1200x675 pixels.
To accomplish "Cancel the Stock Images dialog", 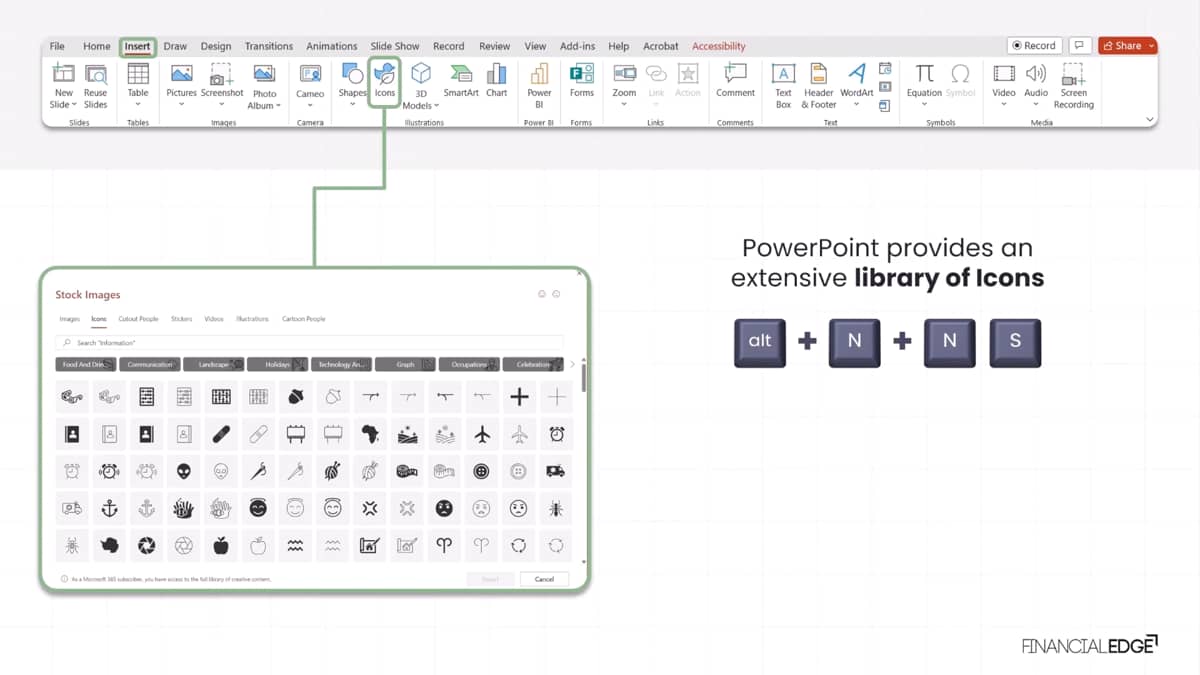I will point(544,579).
